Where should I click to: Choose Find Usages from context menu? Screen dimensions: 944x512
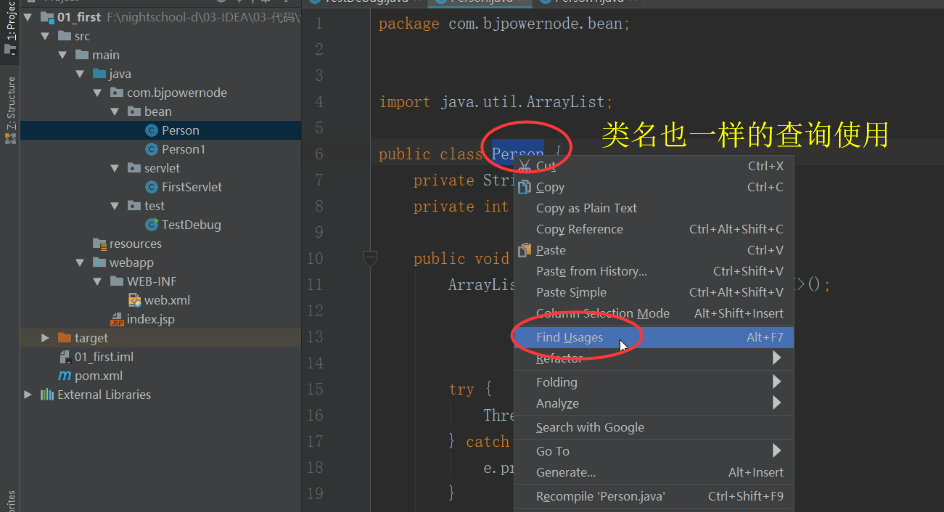point(654,337)
